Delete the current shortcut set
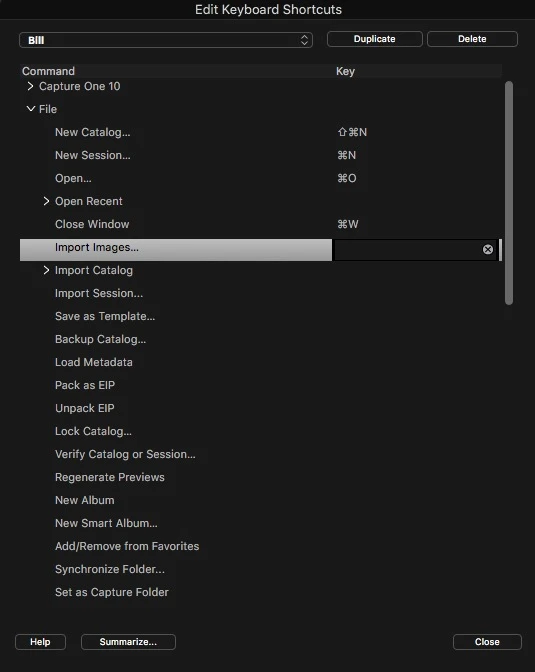 pyautogui.click(x=472, y=39)
